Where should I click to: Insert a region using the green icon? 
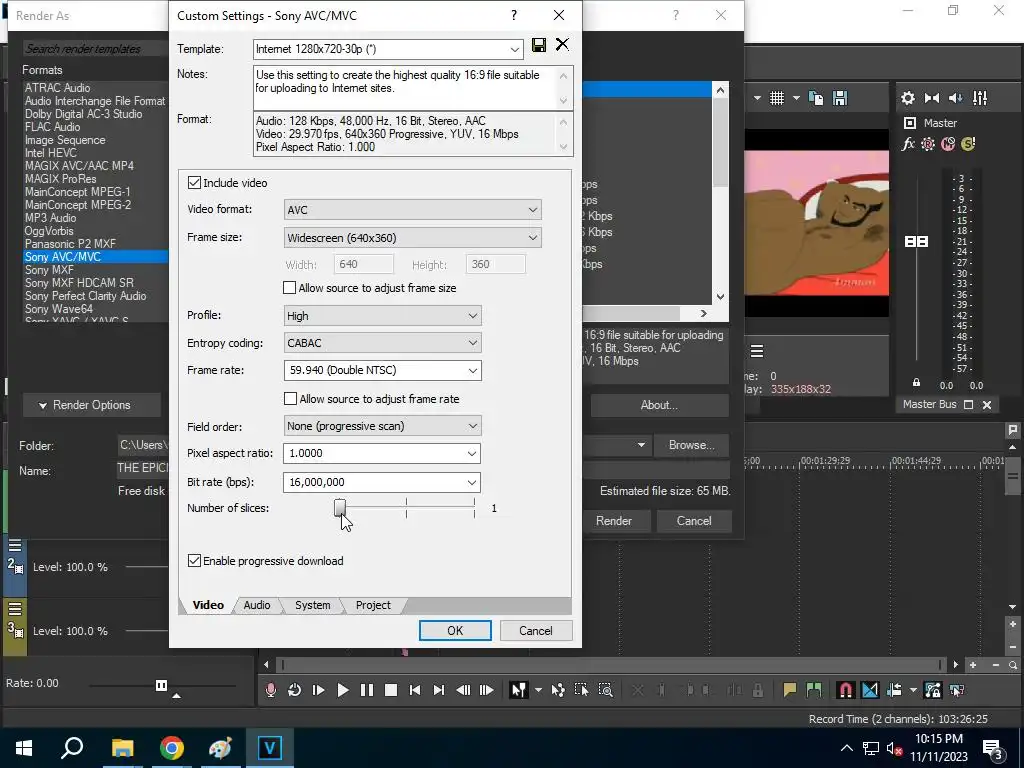pos(814,690)
